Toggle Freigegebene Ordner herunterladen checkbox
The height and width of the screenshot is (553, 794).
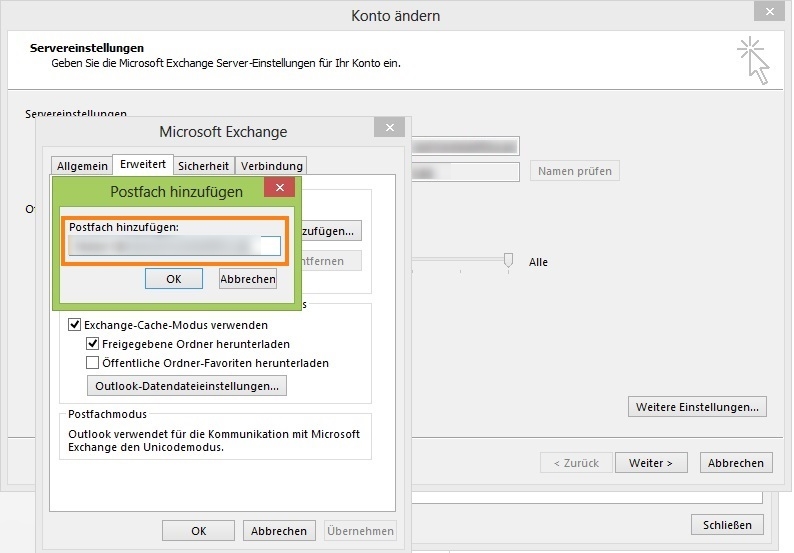93,344
